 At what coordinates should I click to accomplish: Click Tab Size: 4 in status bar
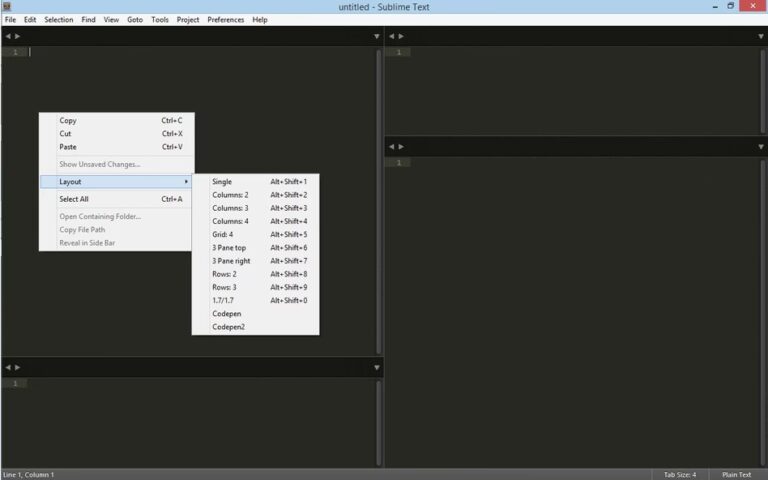click(x=680, y=475)
